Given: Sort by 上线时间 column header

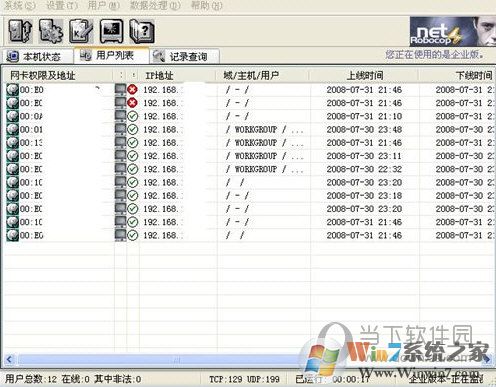Looking at the screenshot, I should pyautogui.click(x=365, y=75).
